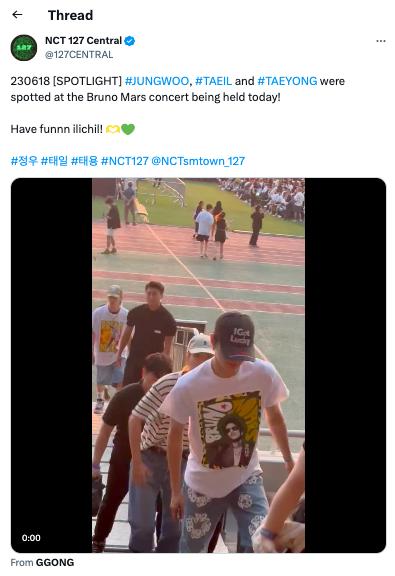Open the #JUNGWOO hashtag
The height and width of the screenshot is (576, 395).
pos(157,81)
